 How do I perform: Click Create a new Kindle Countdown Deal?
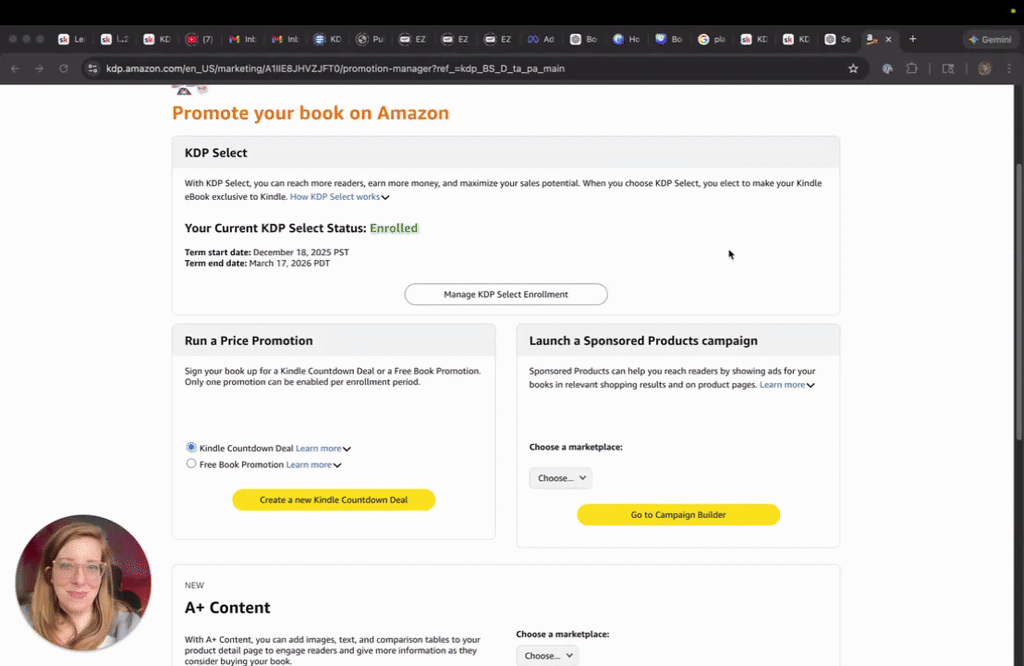coord(333,499)
